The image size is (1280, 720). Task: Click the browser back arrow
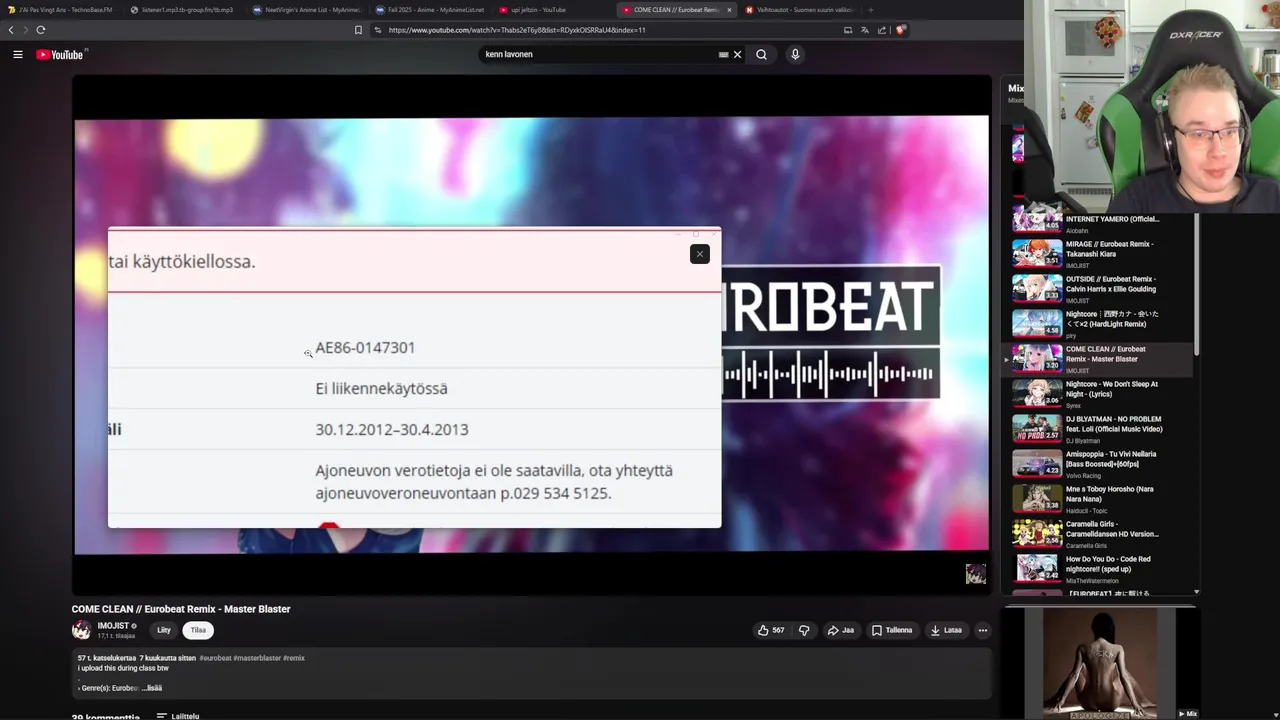(11, 30)
